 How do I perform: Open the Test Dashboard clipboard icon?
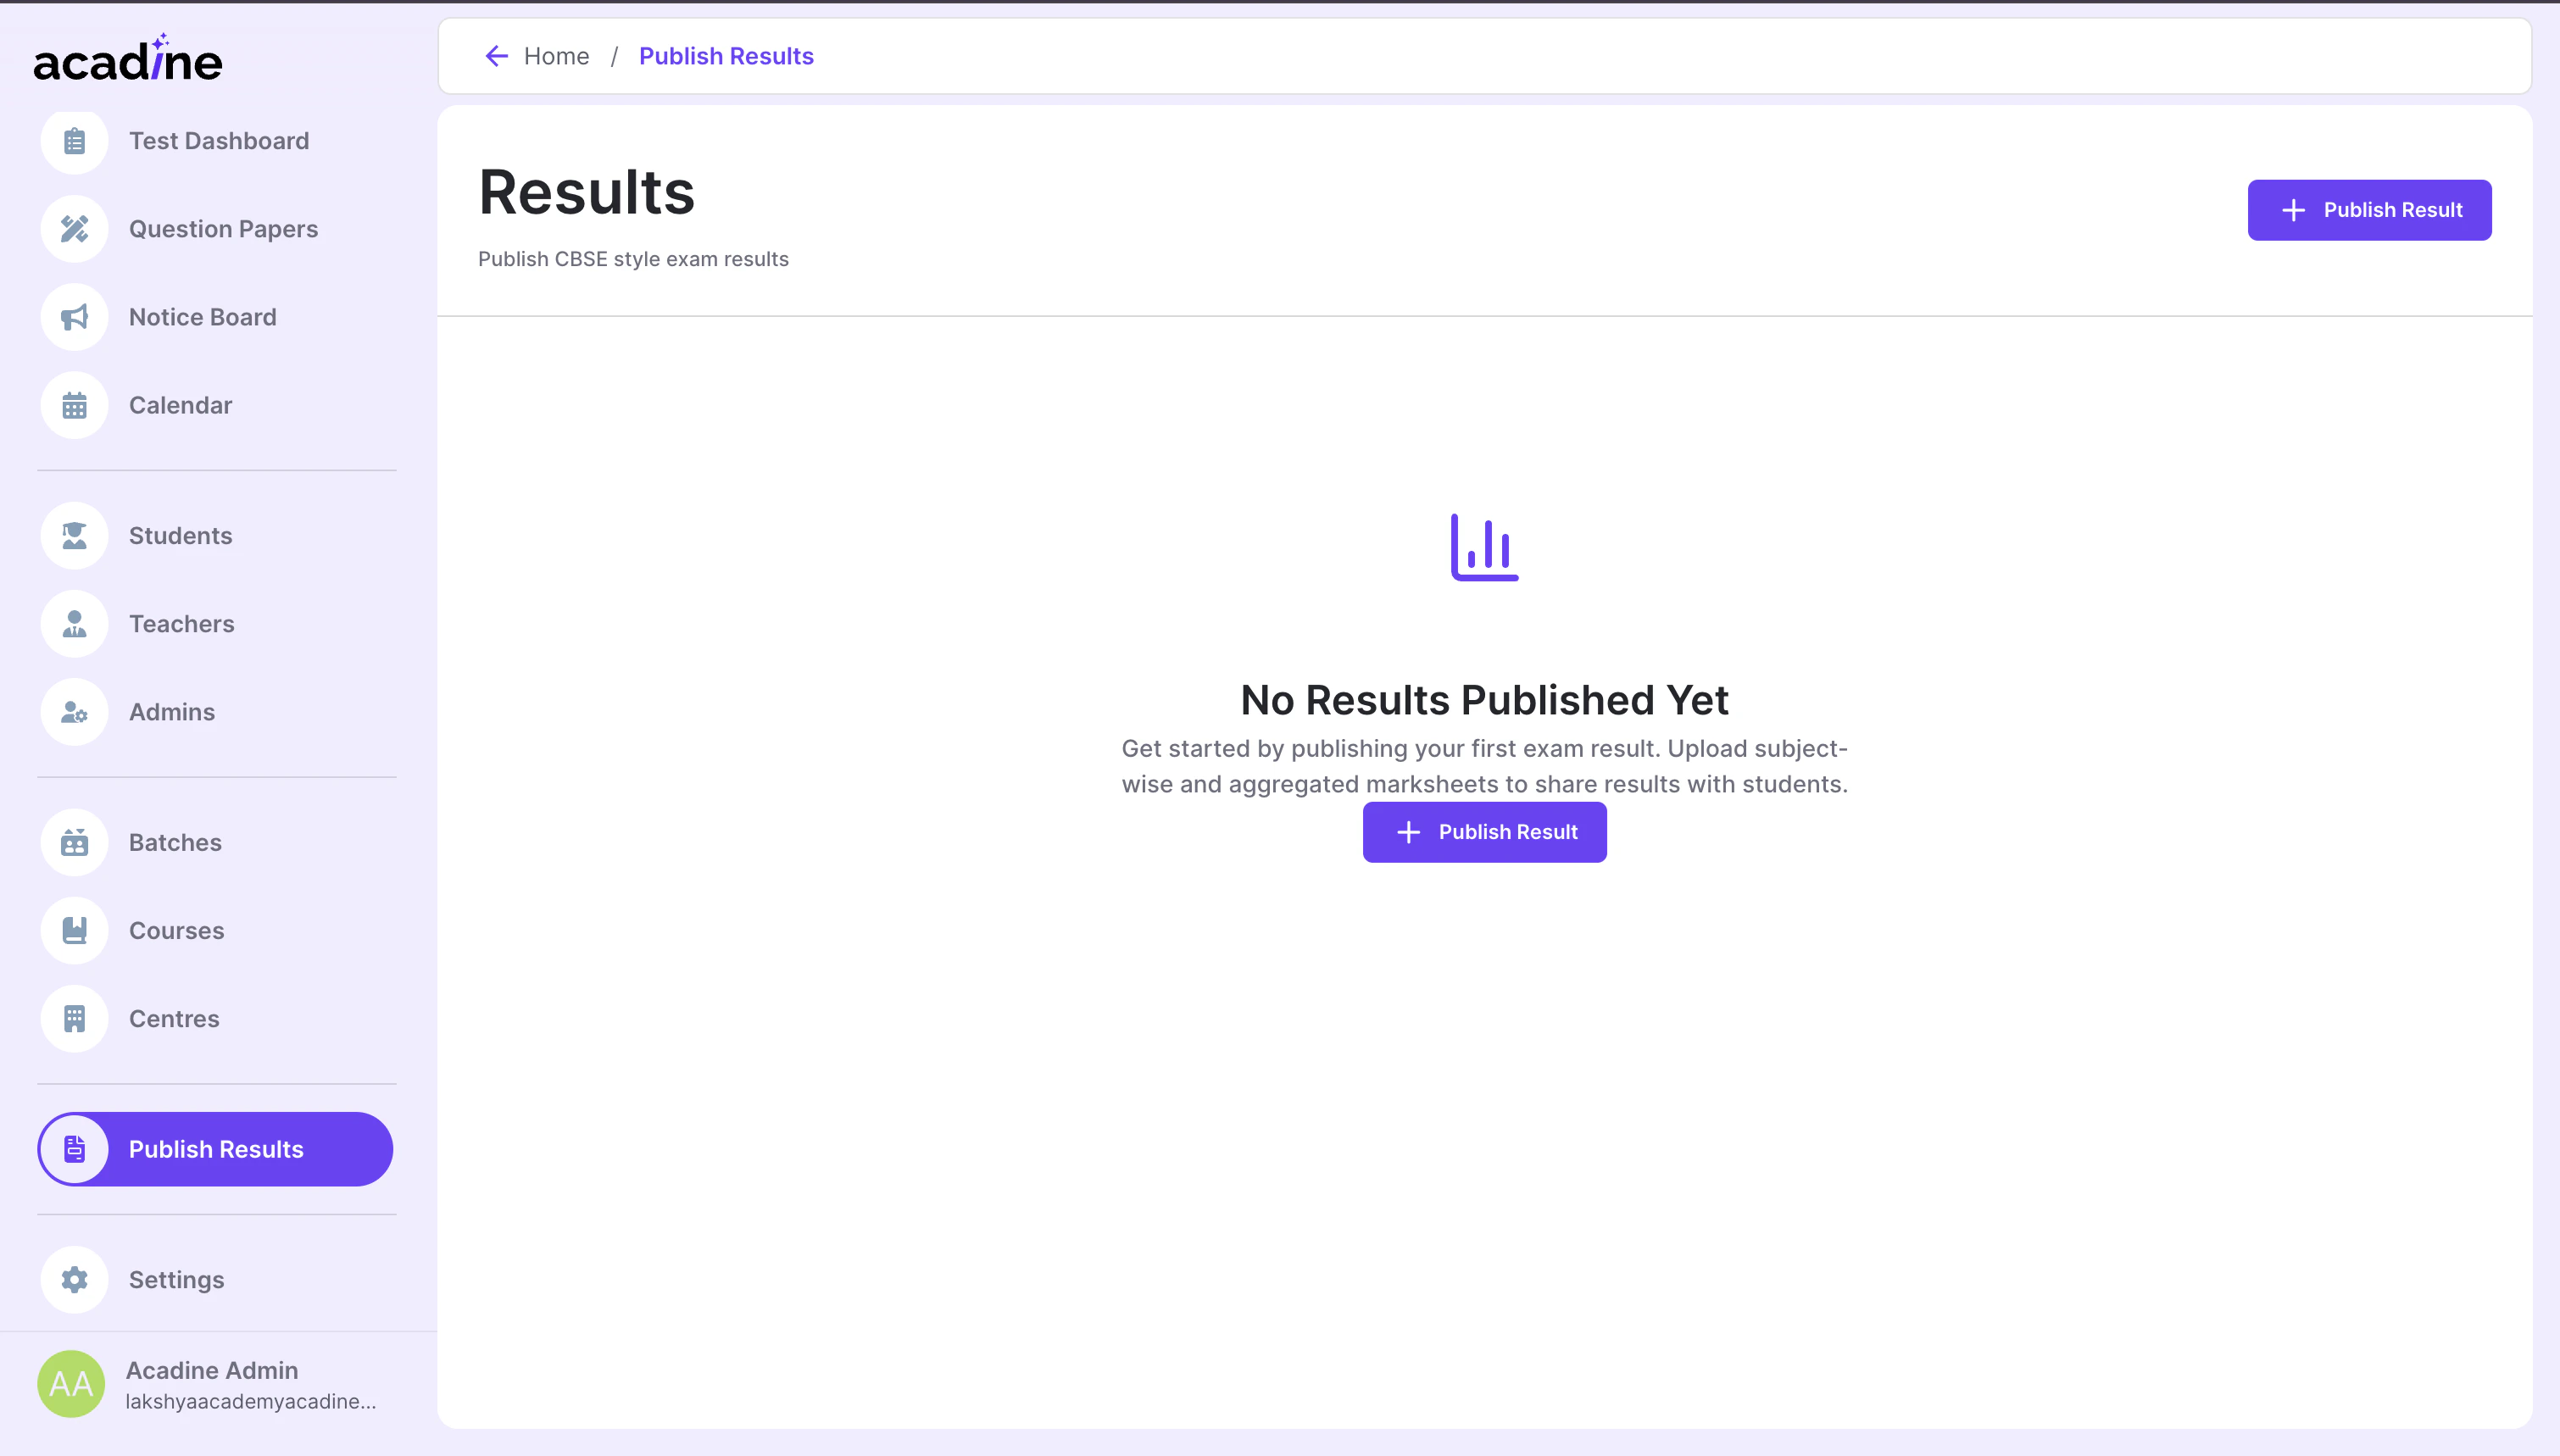click(74, 141)
